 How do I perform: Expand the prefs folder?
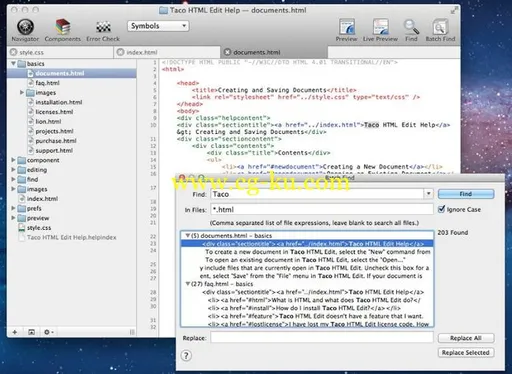tap(13, 208)
